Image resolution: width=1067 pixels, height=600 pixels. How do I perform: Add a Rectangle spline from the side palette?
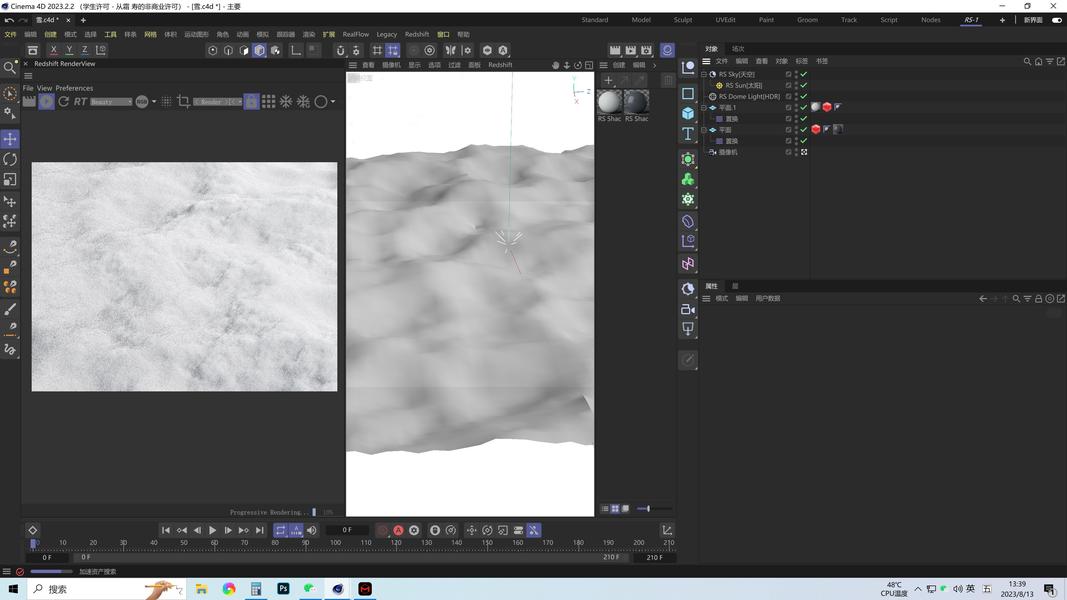tap(688, 93)
